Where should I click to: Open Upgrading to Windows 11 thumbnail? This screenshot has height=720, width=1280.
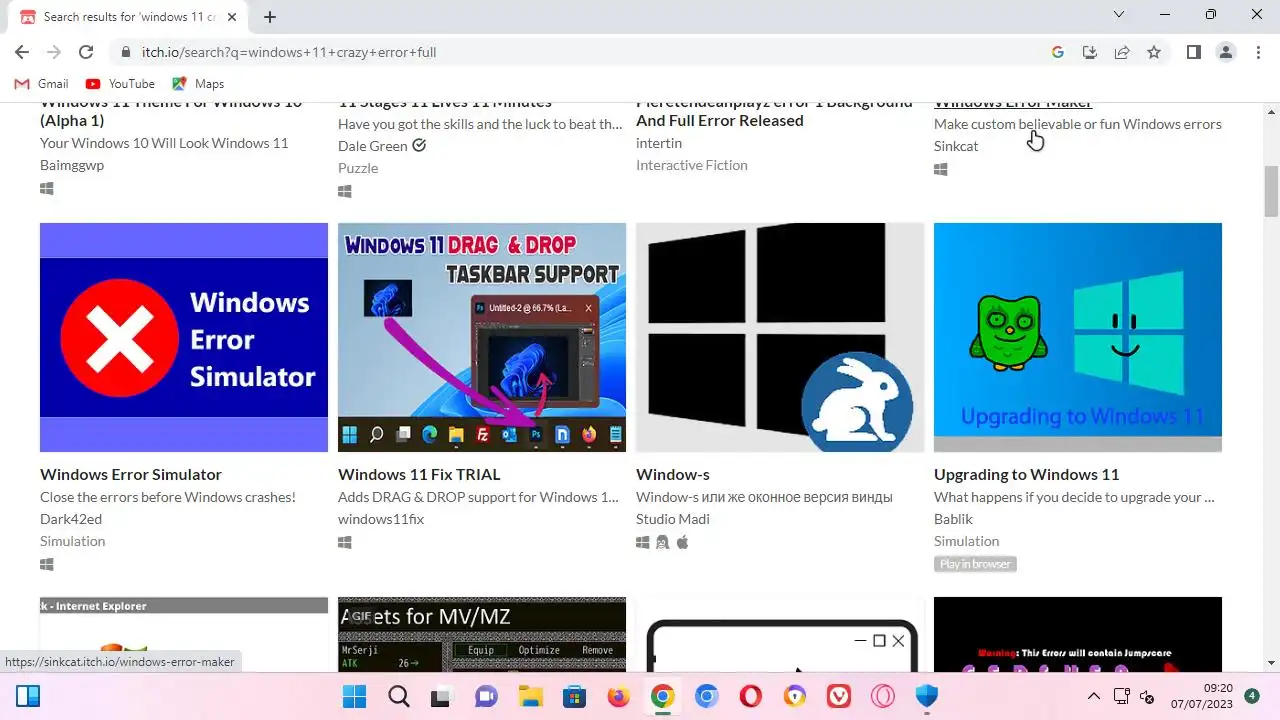(x=1078, y=337)
